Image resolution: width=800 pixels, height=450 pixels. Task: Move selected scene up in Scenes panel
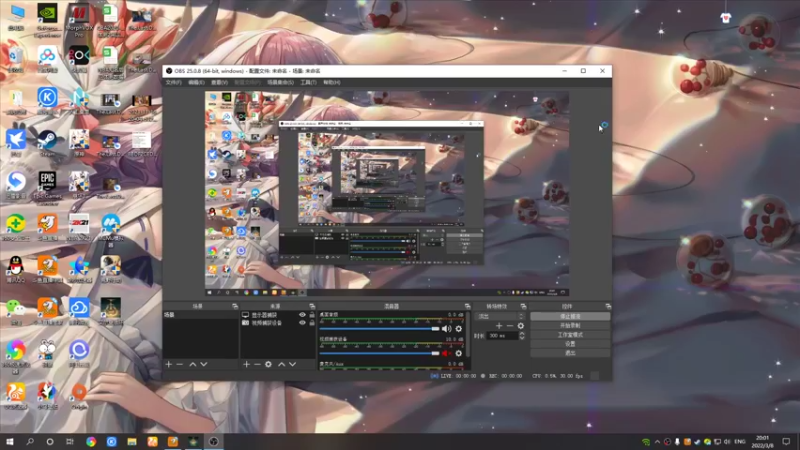pos(192,364)
